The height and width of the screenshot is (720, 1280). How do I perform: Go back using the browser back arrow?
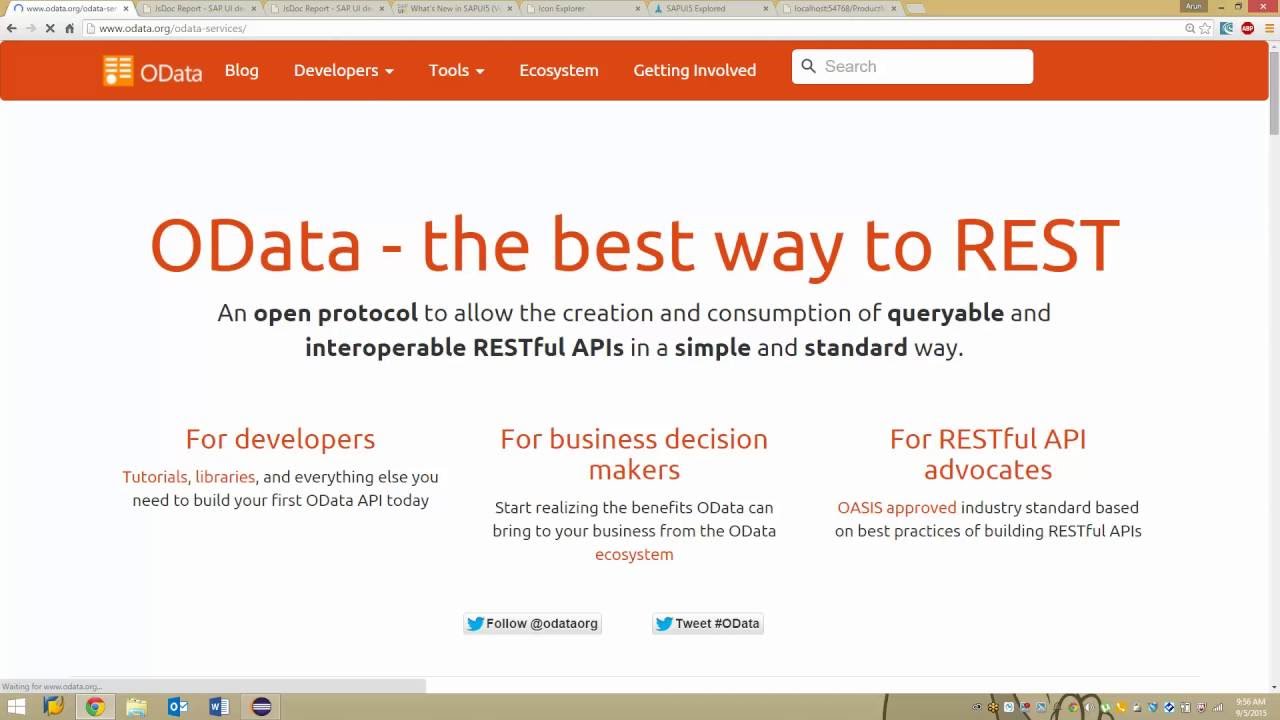point(12,28)
